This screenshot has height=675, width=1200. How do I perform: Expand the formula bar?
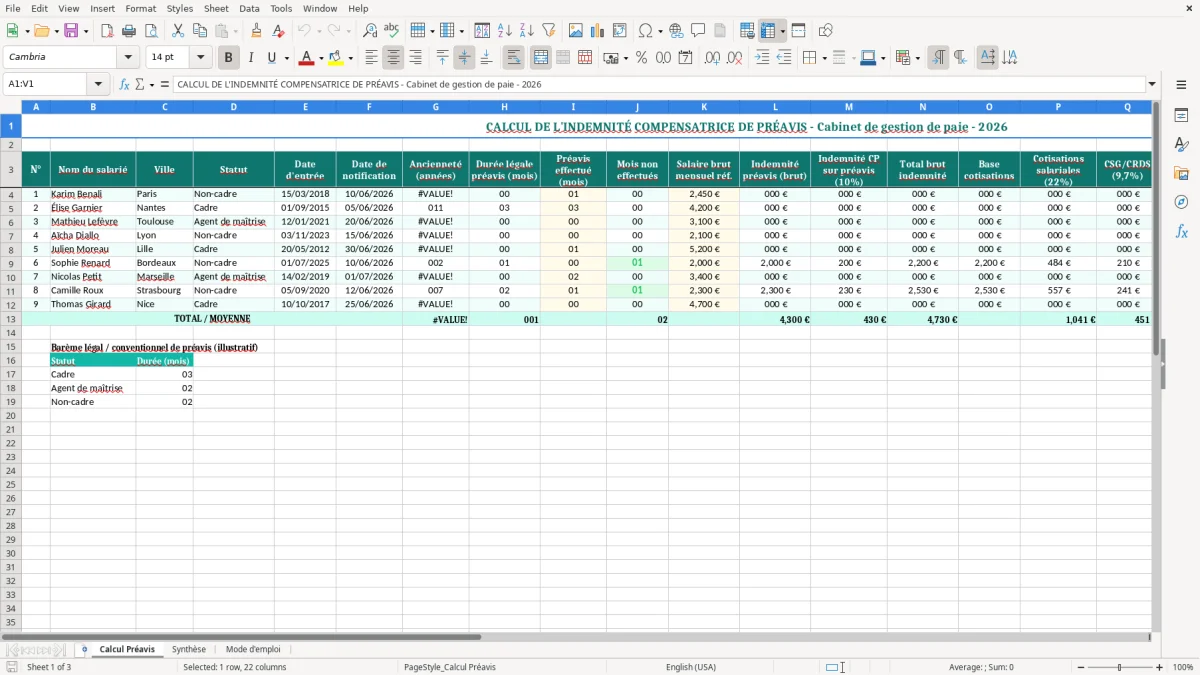[x=1152, y=85]
